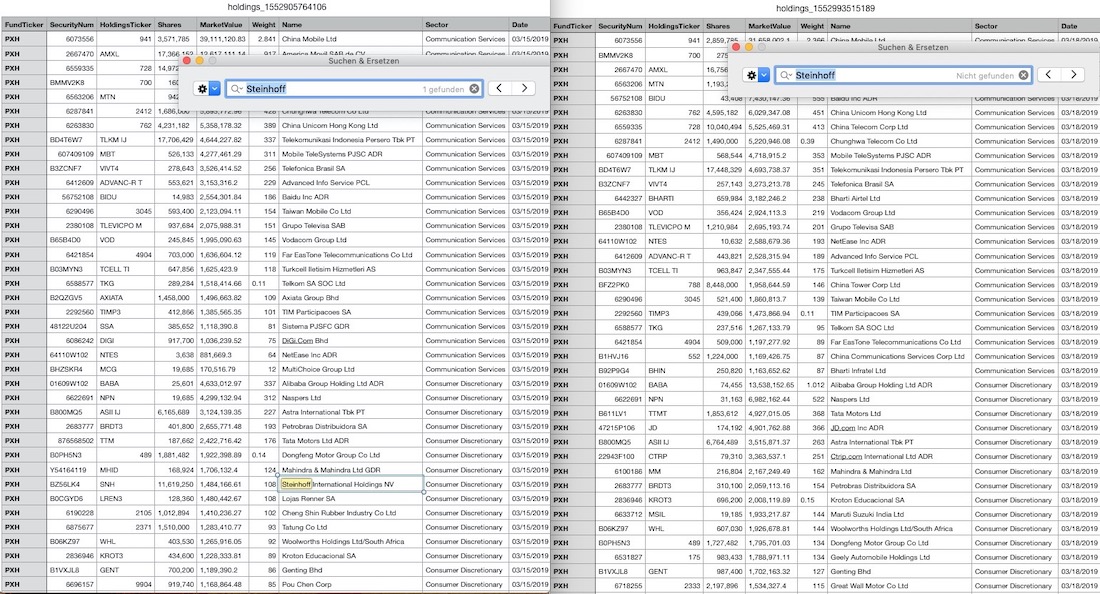
Task: Minimize the left Suchen & Ersetzen dialog
Action: (x=199, y=61)
